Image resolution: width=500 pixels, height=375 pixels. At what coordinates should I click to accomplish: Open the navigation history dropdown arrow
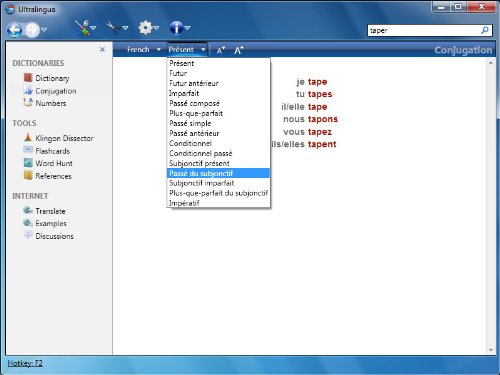point(44,29)
